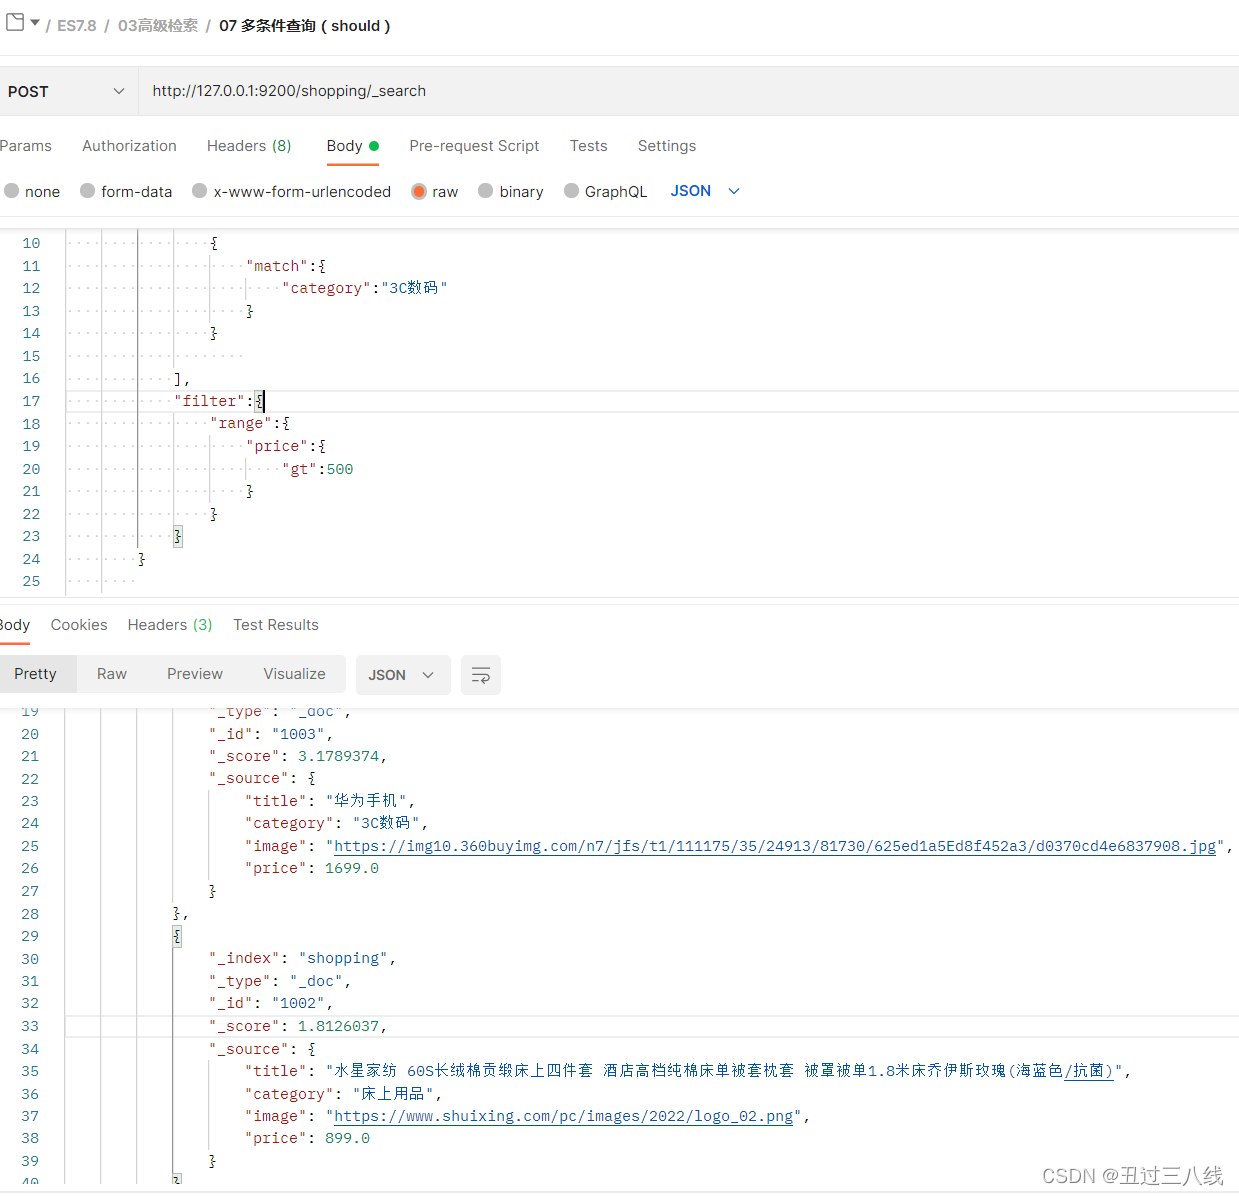Open the response Headers (3) tab
Screen dimensions: 1239x1196
(x=170, y=625)
